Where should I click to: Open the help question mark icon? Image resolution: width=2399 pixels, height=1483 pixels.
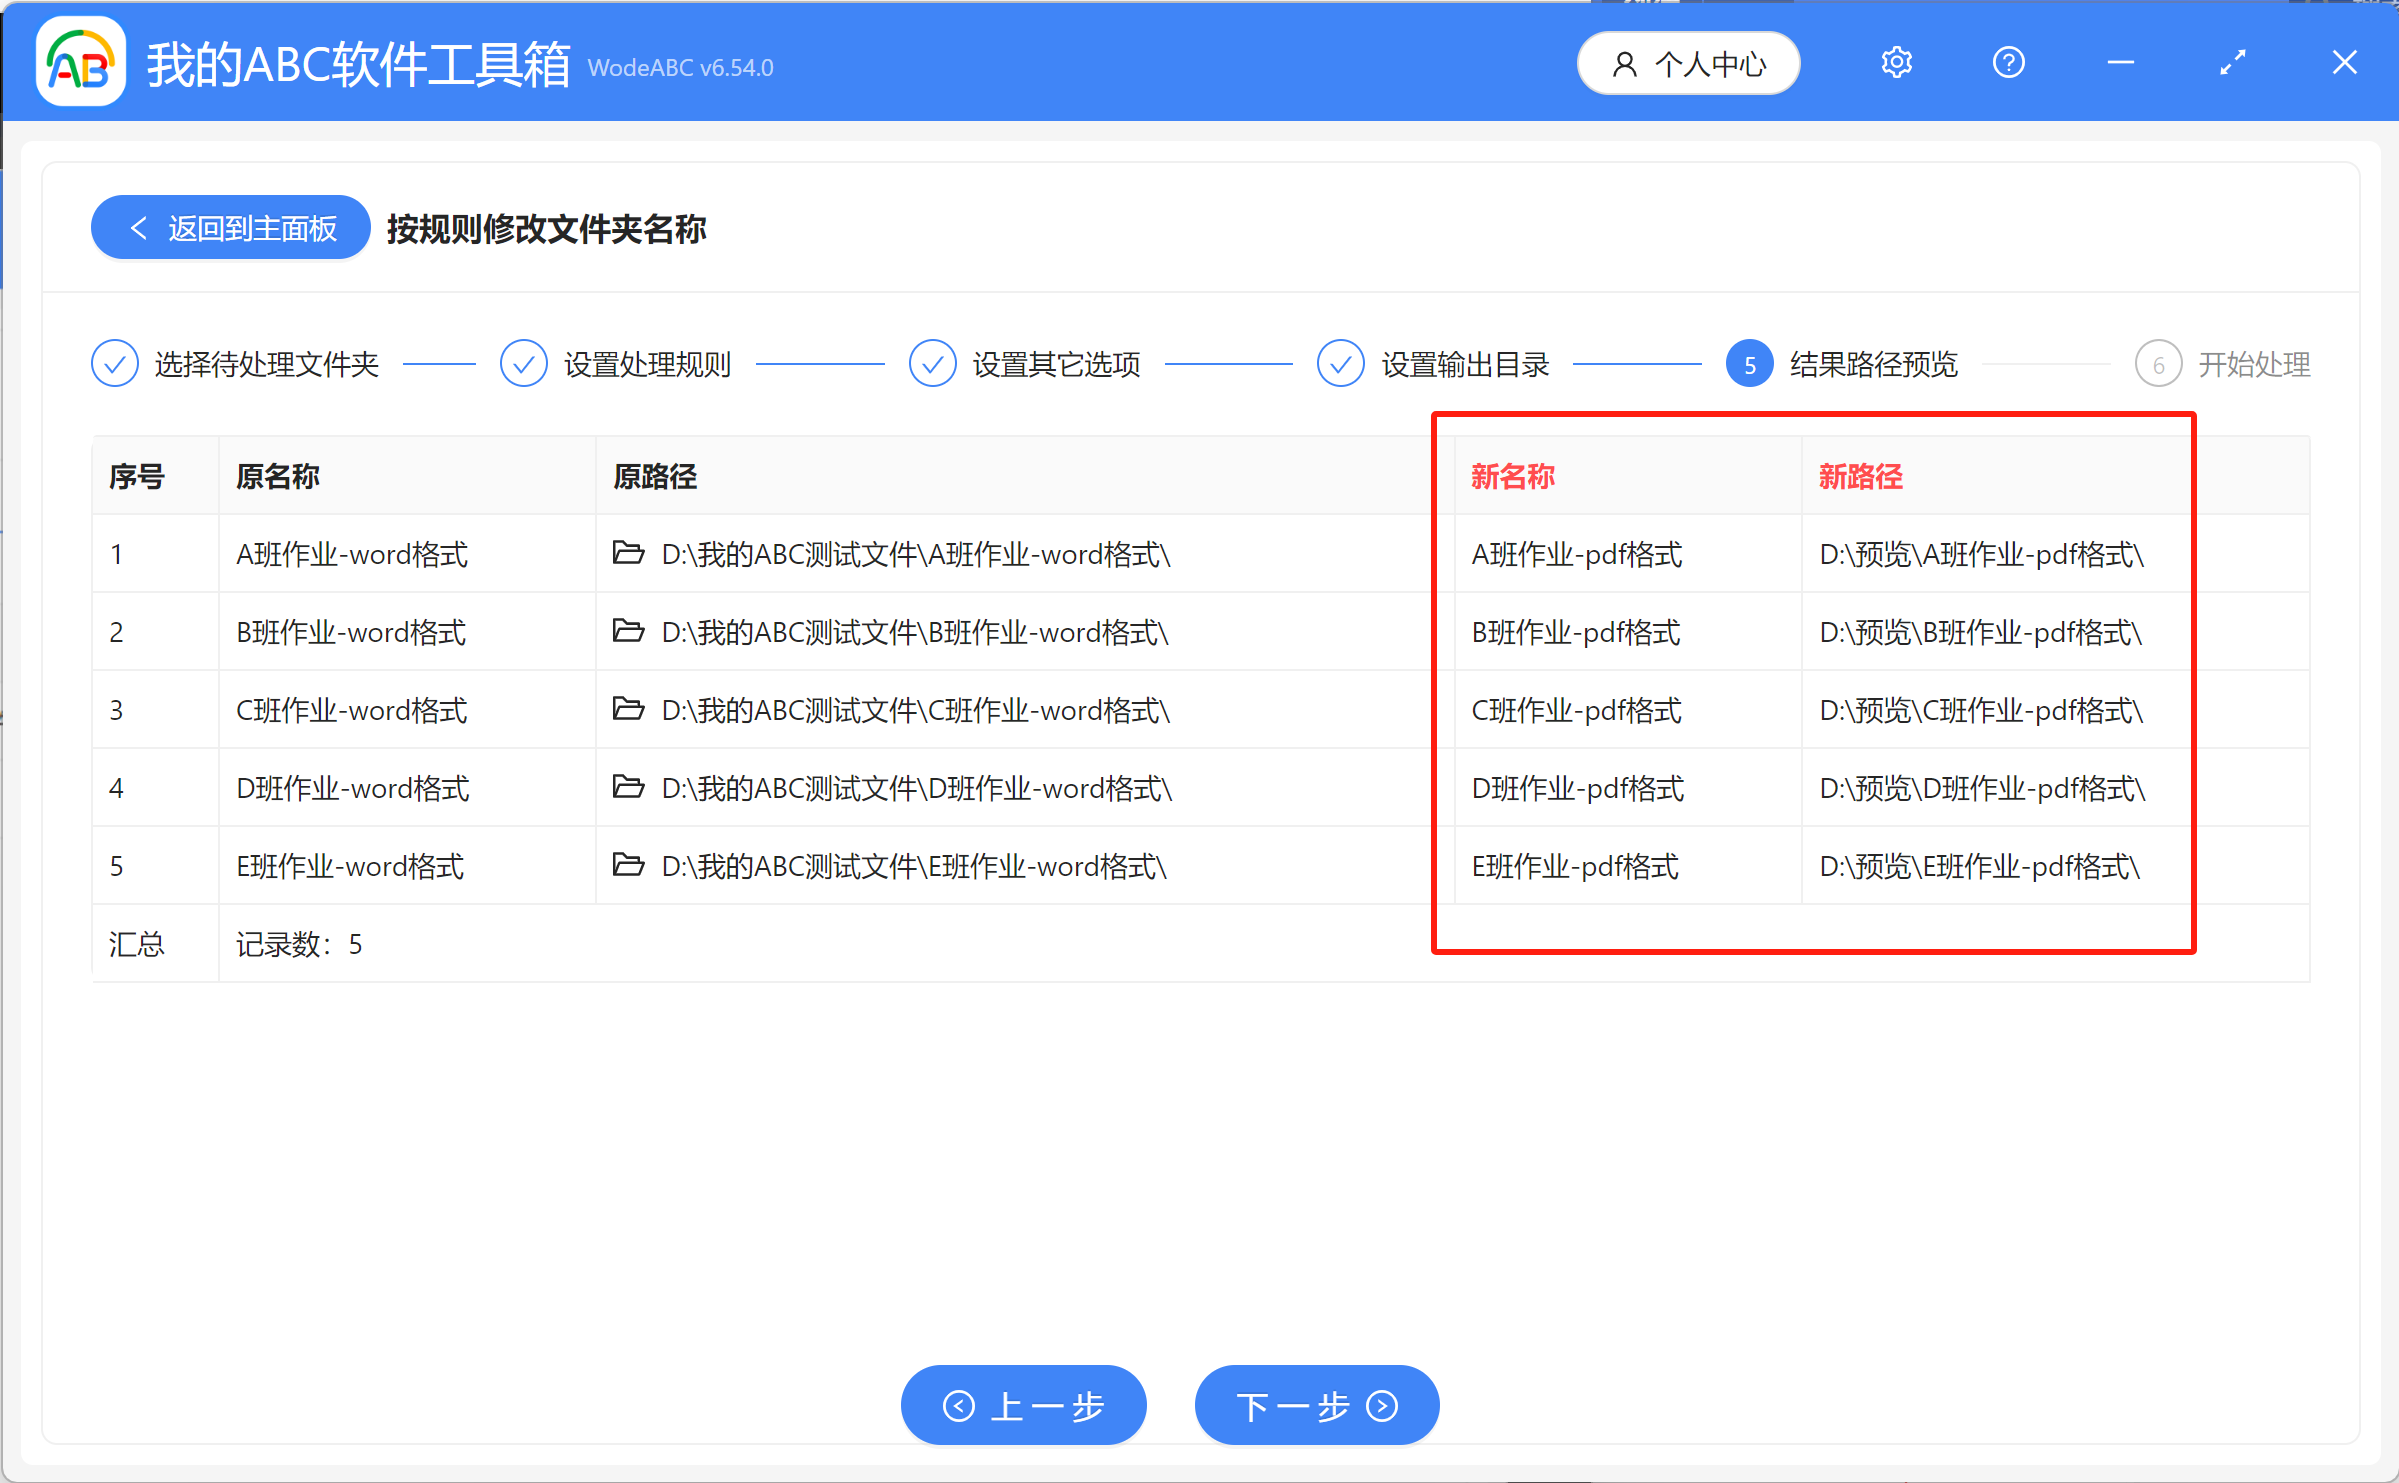[x=2007, y=62]
